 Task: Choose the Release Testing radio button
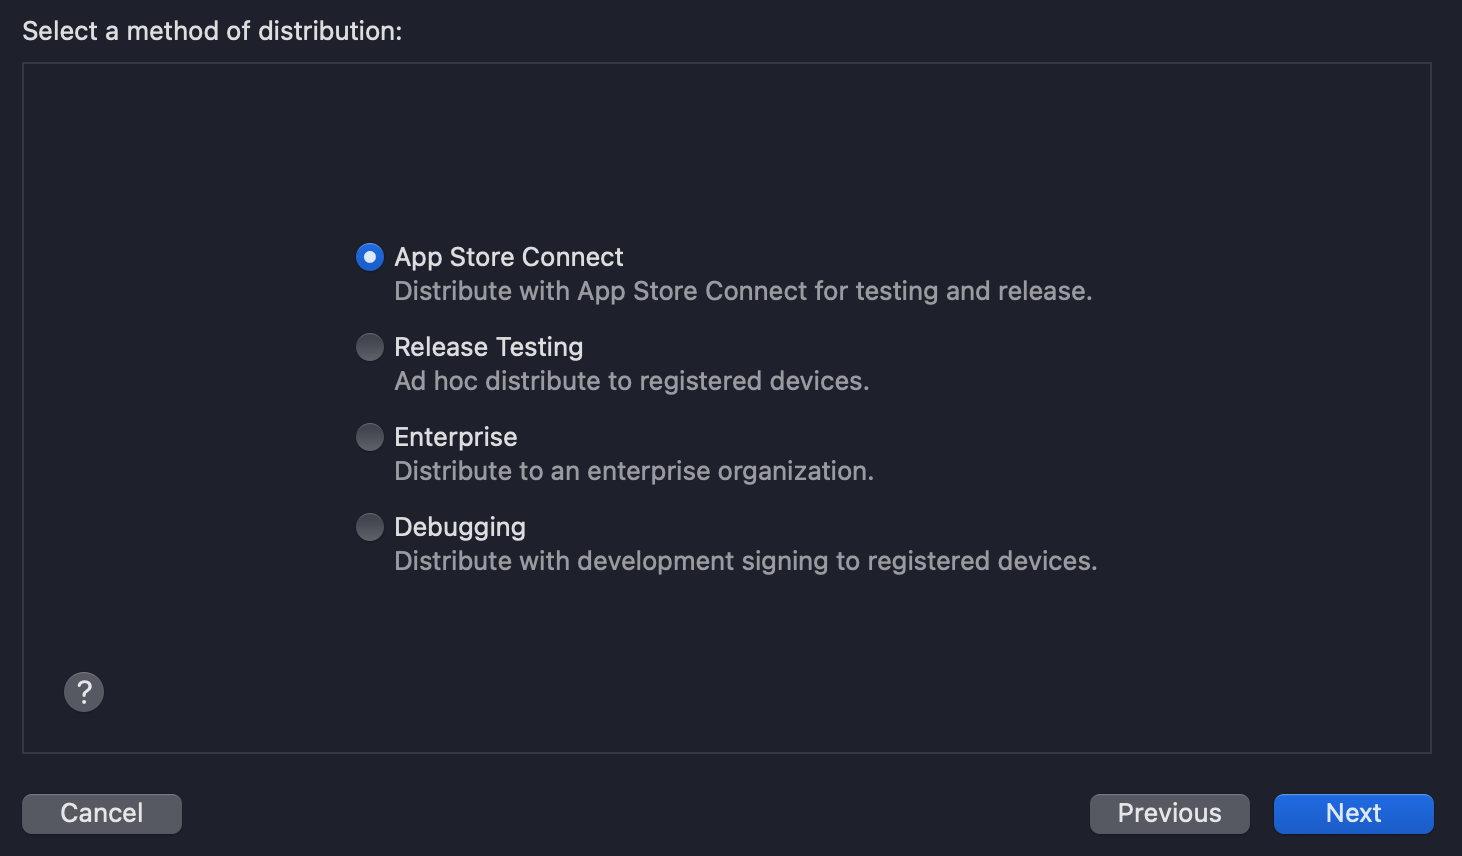pos(370,347)
